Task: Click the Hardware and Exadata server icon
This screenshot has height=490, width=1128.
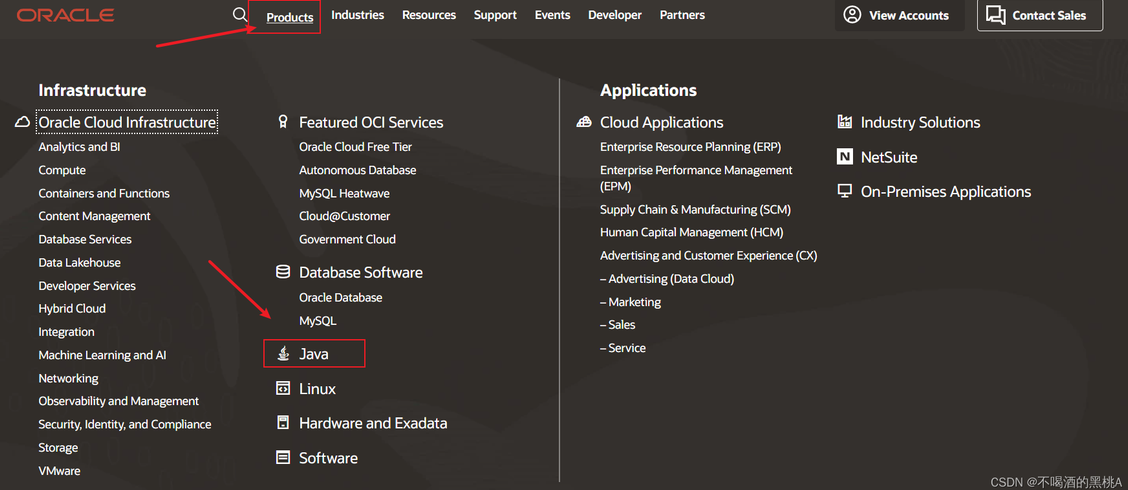Action: [283, 423]
